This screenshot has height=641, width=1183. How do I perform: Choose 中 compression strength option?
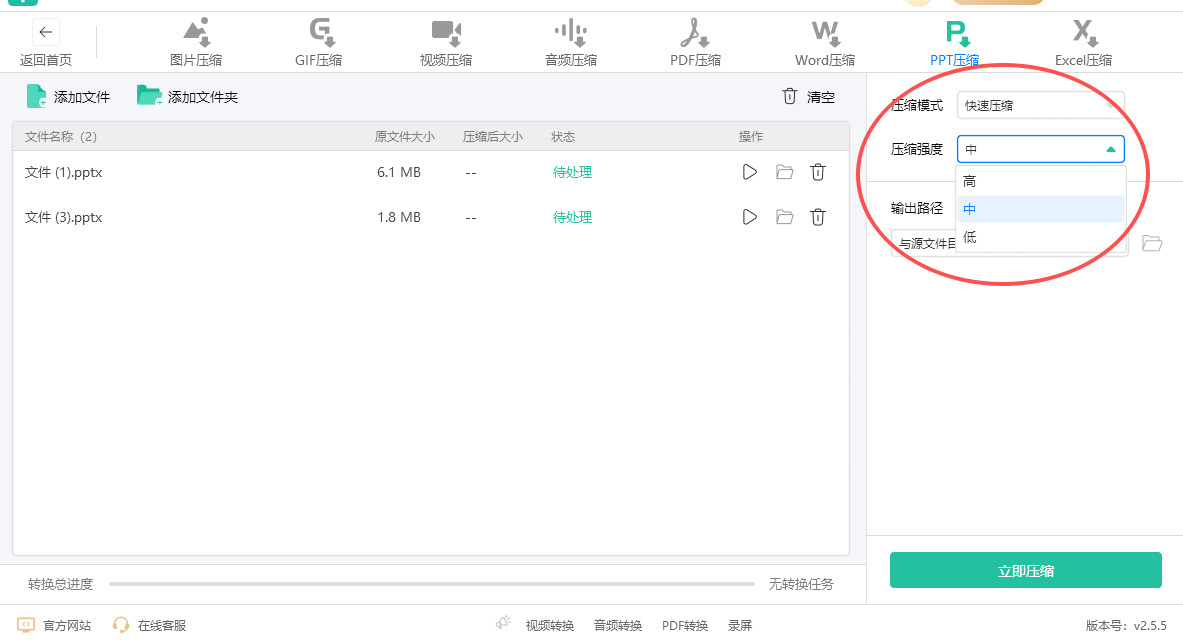(1040, 209)
